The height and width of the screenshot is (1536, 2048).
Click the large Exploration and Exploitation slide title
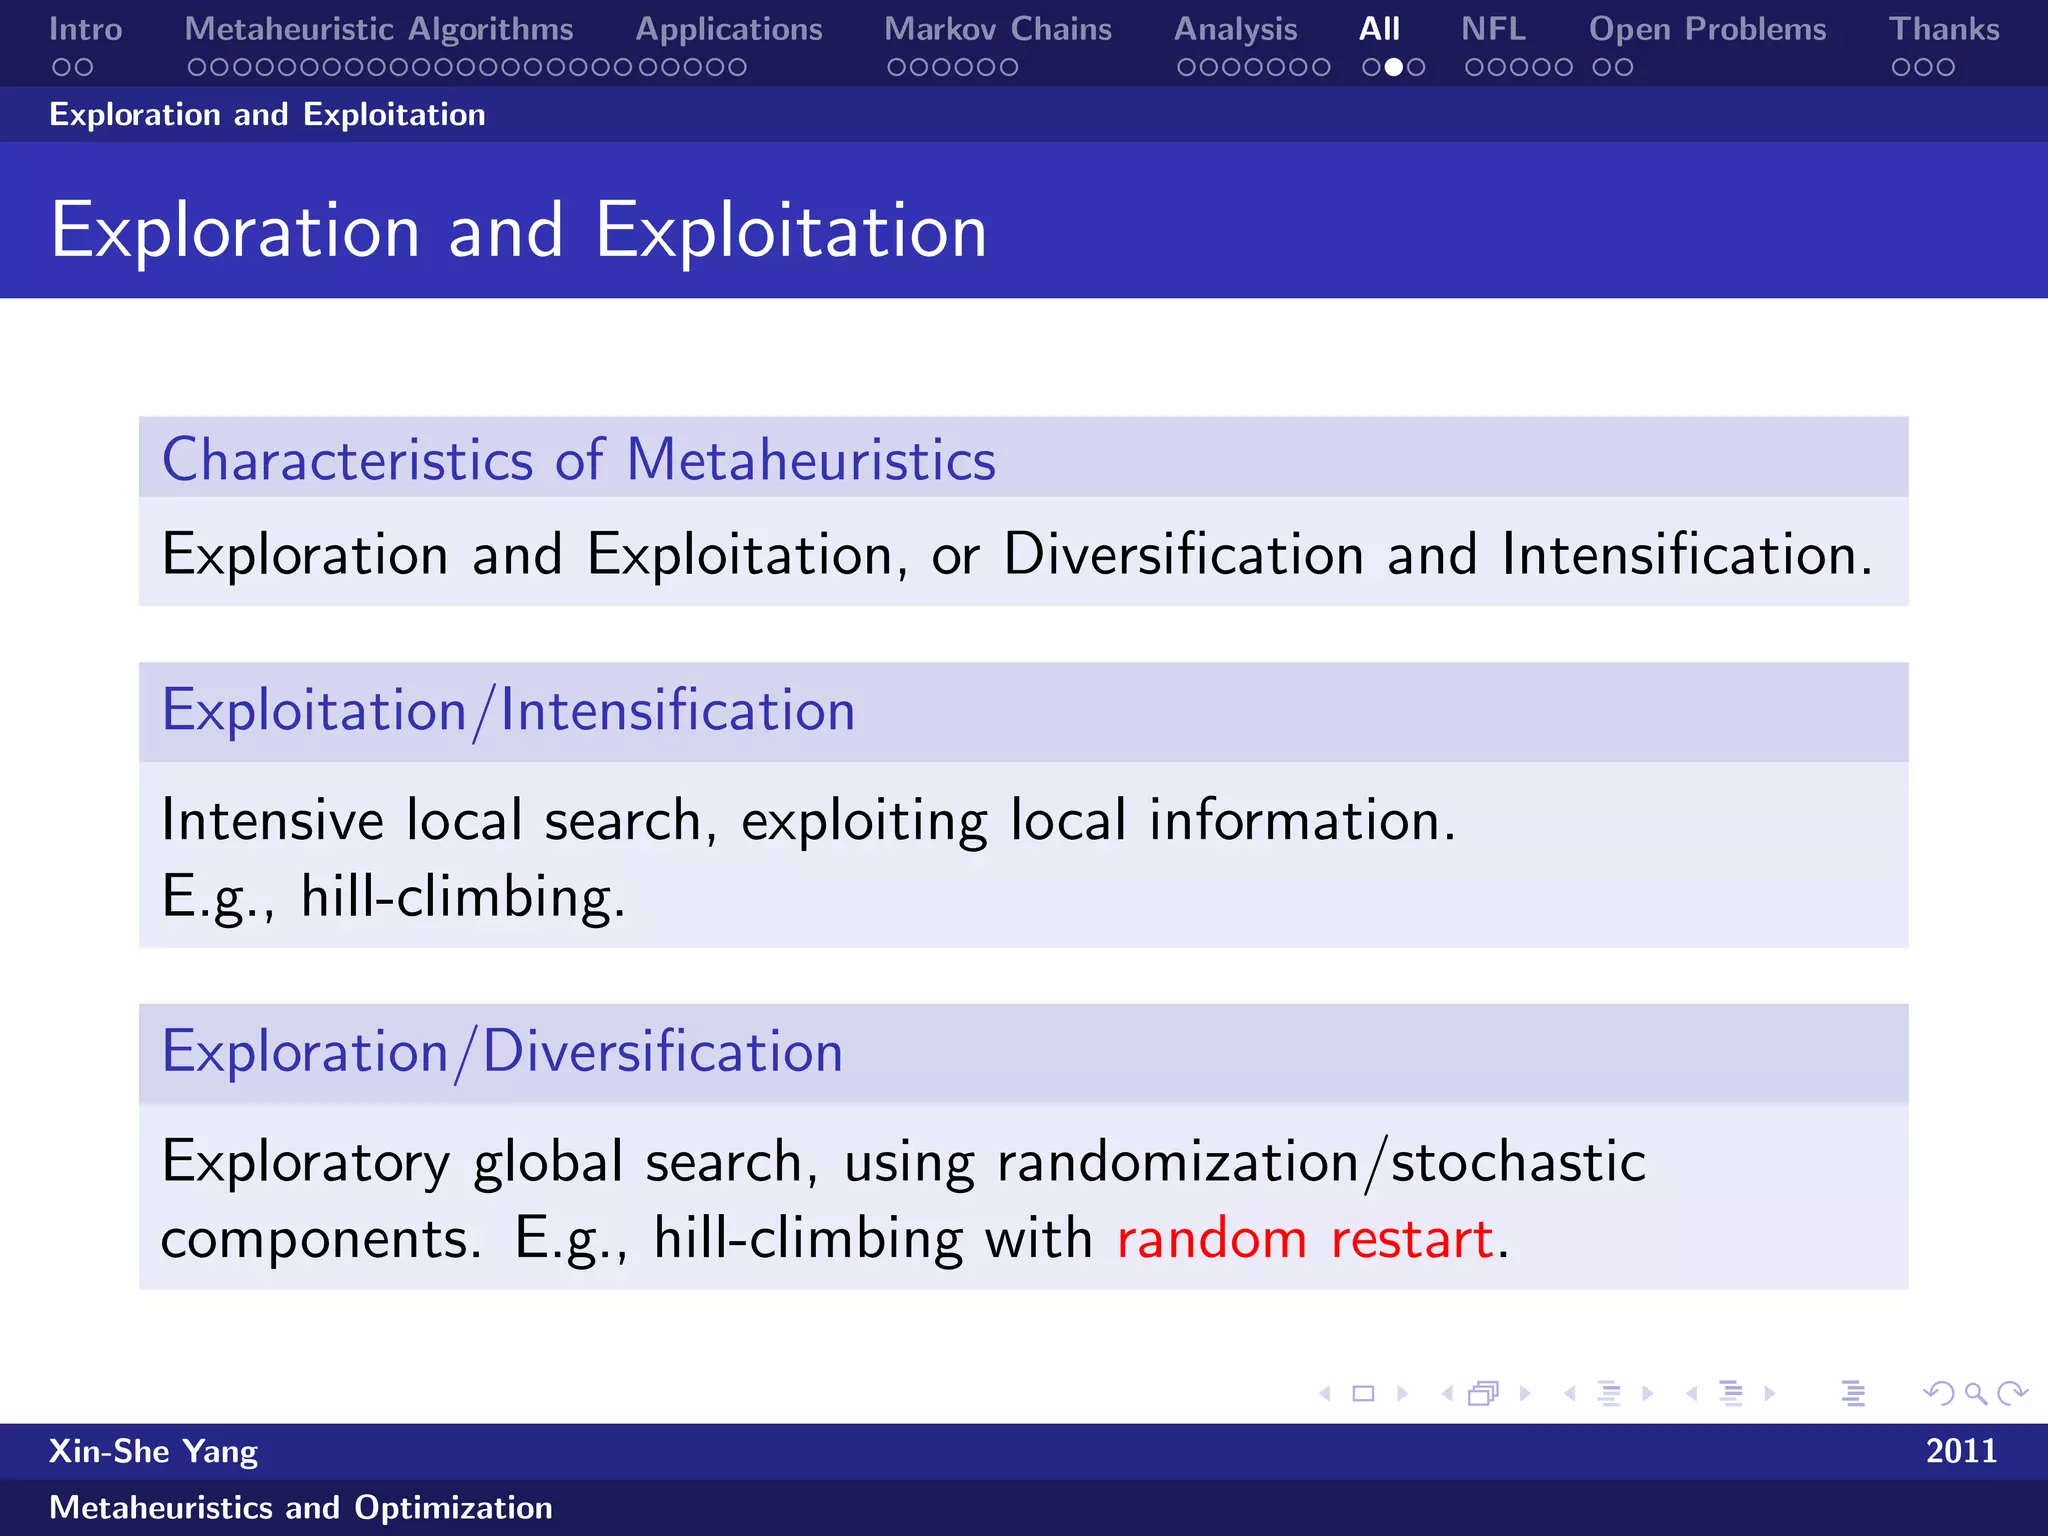519,230
